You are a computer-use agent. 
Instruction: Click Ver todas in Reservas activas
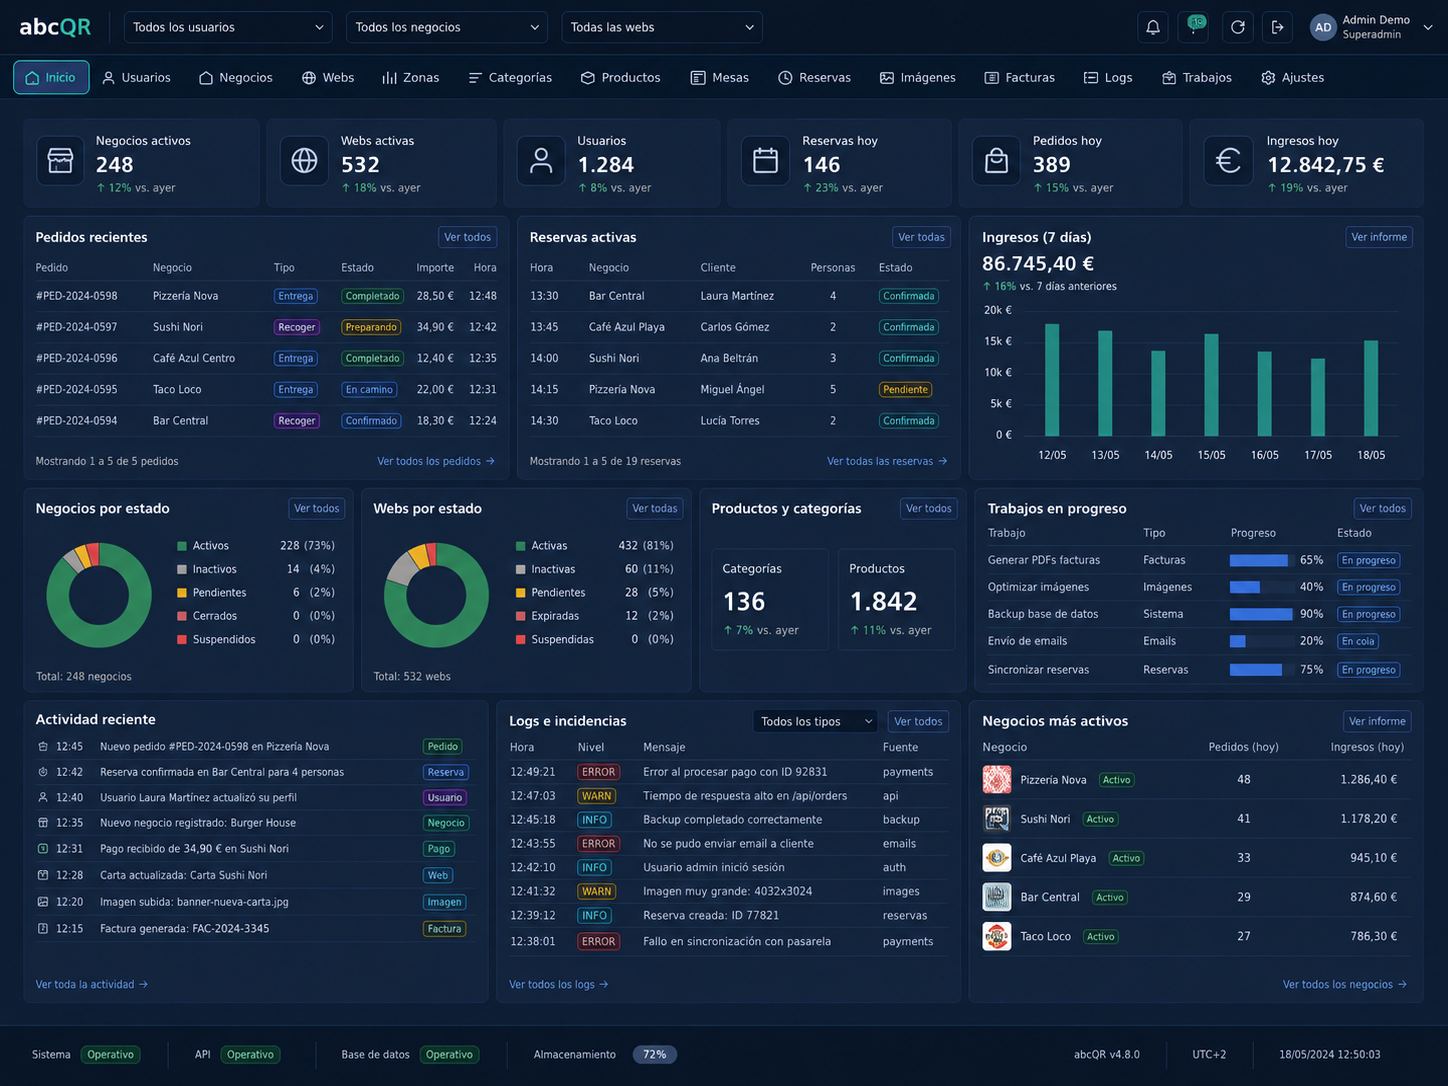point(921,237)
